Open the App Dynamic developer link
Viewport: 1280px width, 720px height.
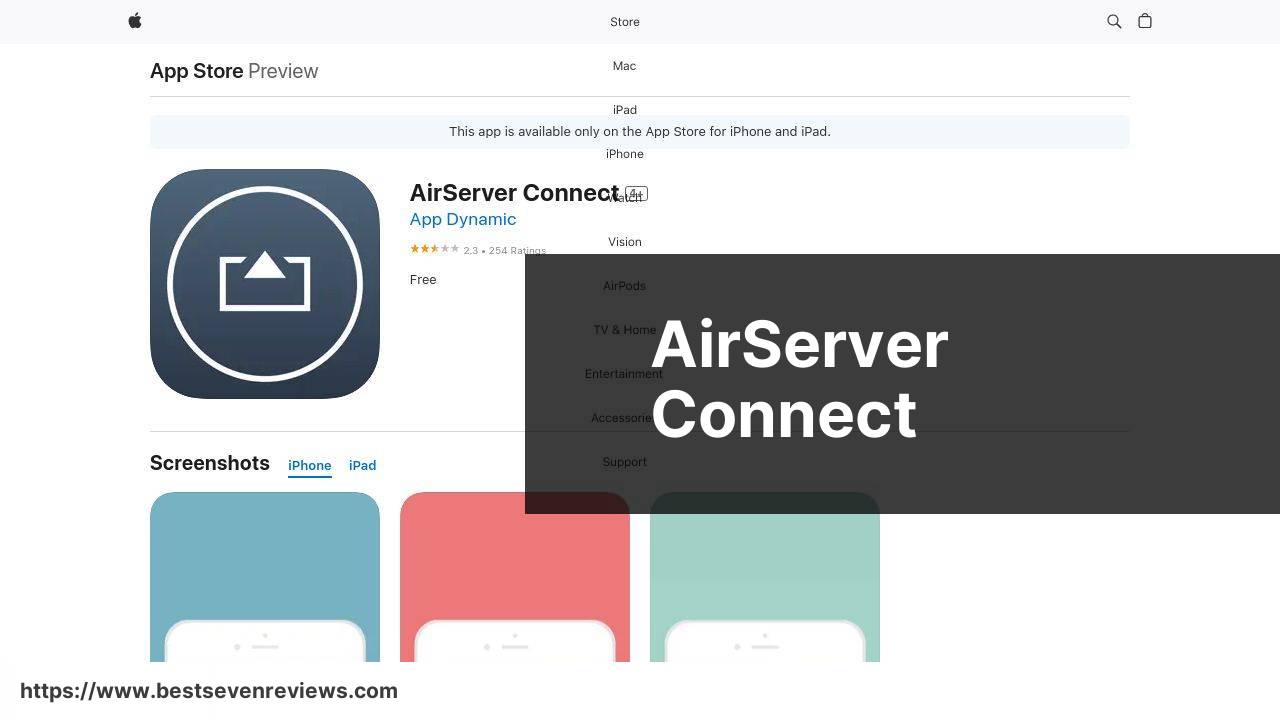pyautogui.click(x=463, y=219)
